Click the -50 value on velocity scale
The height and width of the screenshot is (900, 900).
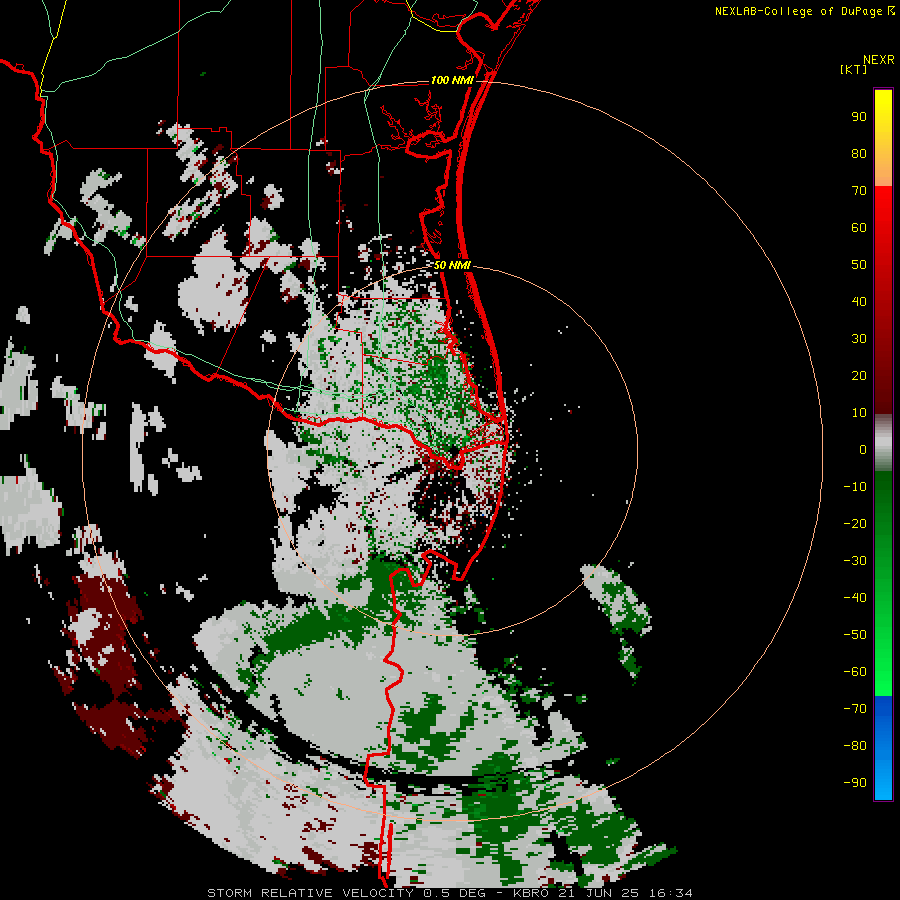(x=855, y=635)
